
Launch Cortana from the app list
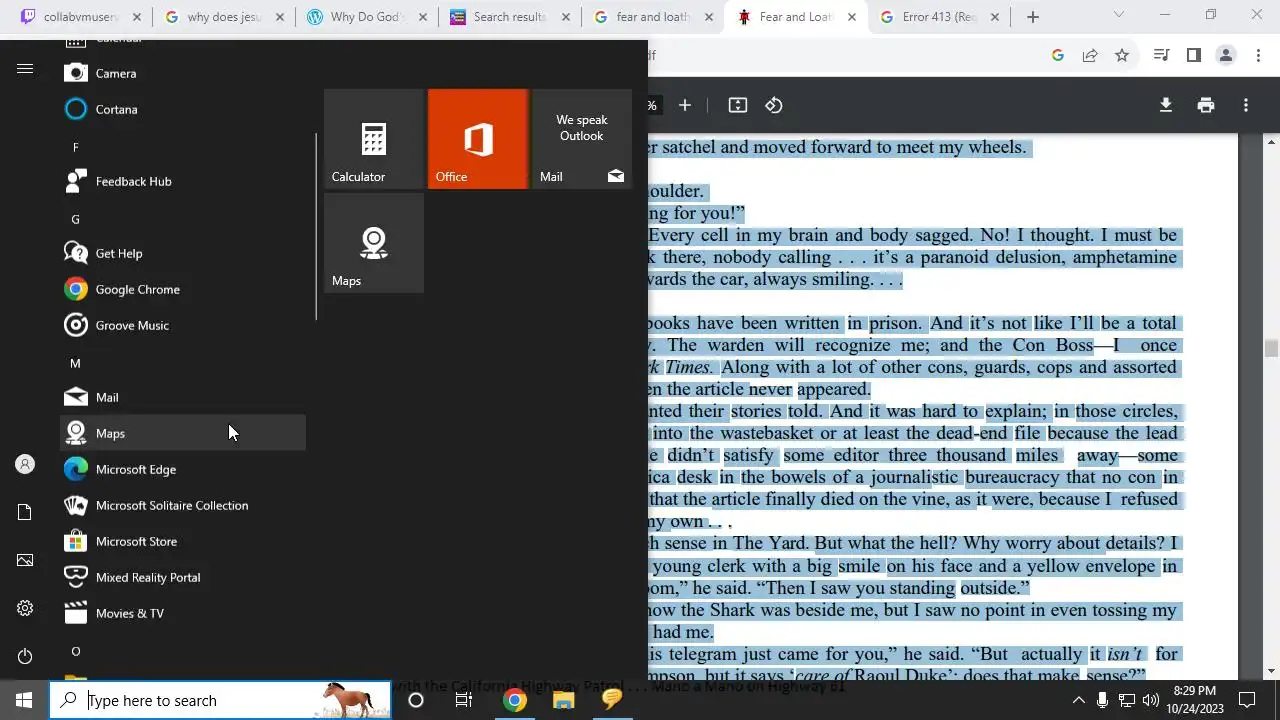183,109
